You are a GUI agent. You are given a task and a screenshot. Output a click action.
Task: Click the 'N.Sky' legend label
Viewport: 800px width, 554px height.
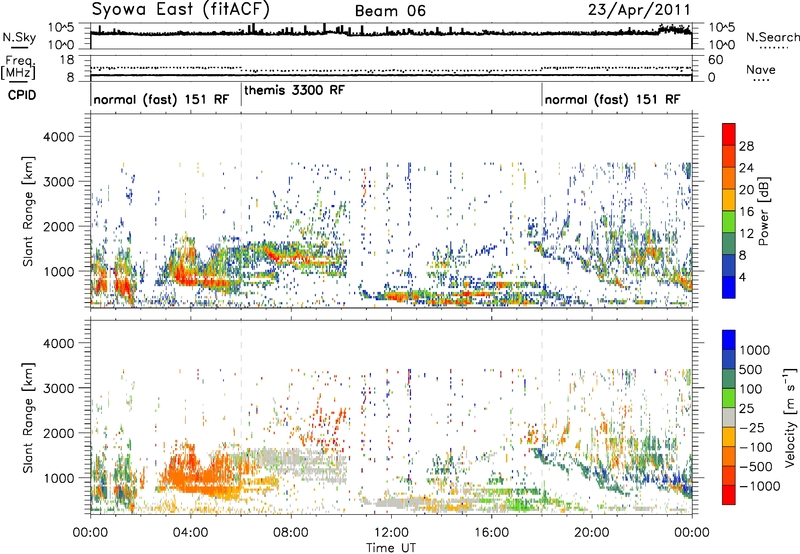(x=19, y=37)
